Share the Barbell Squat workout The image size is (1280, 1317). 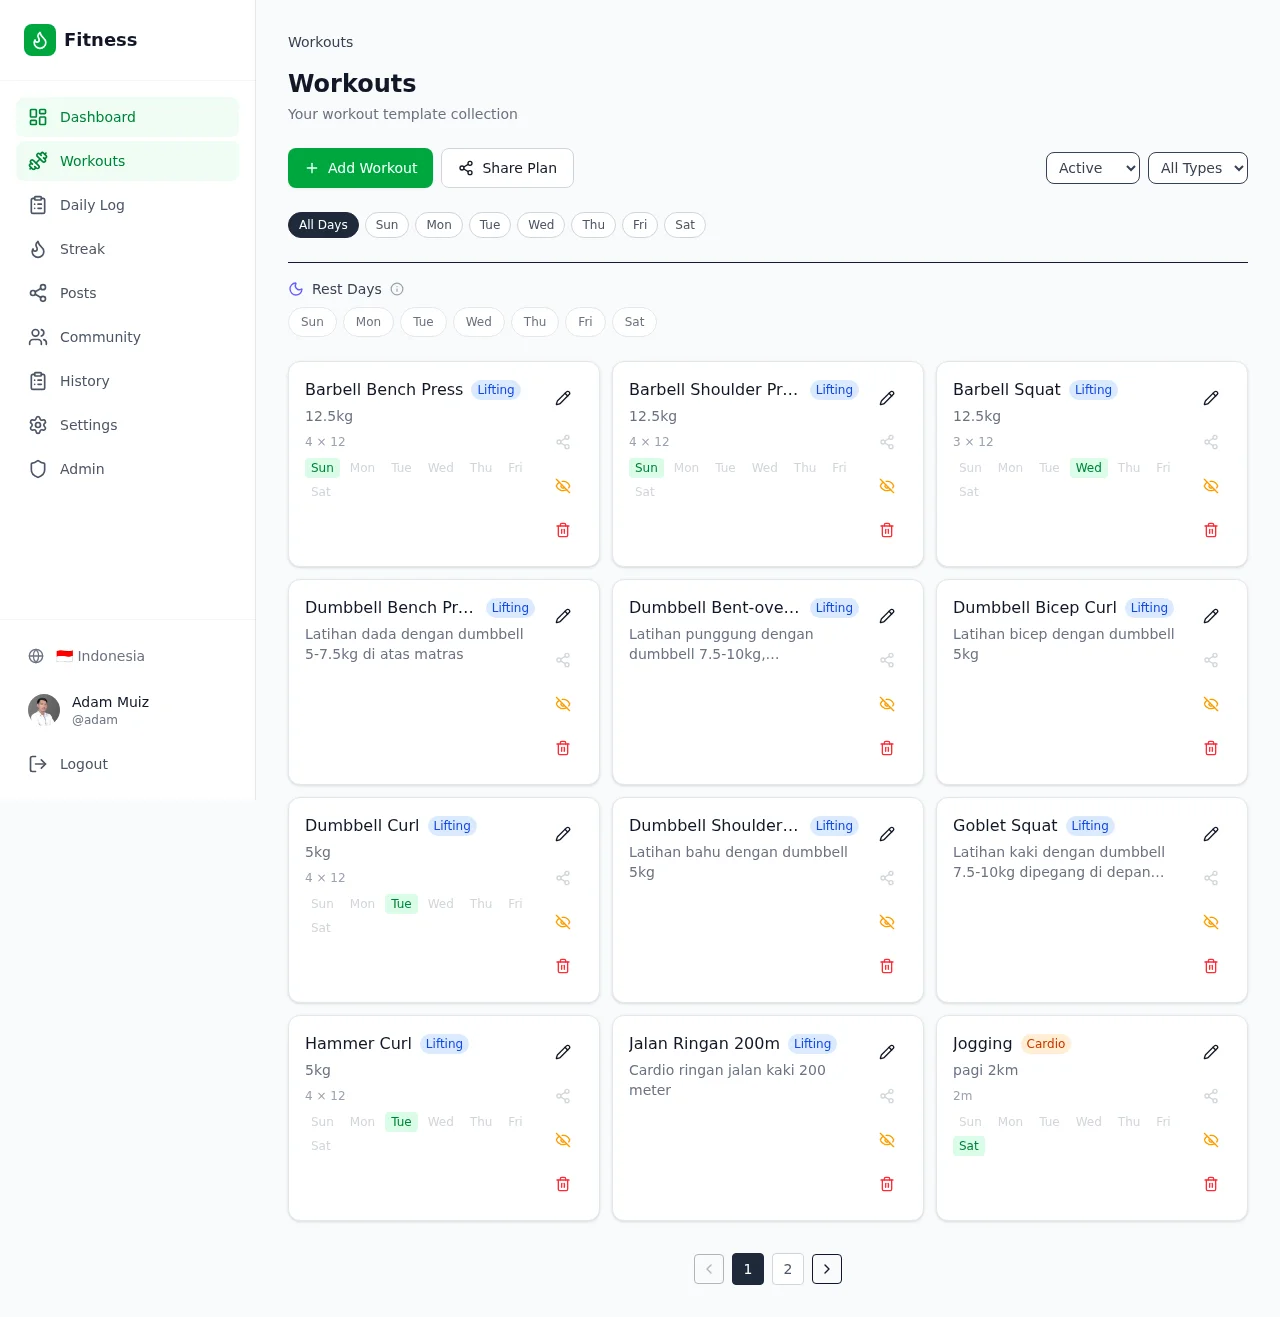click(1211, 442)
